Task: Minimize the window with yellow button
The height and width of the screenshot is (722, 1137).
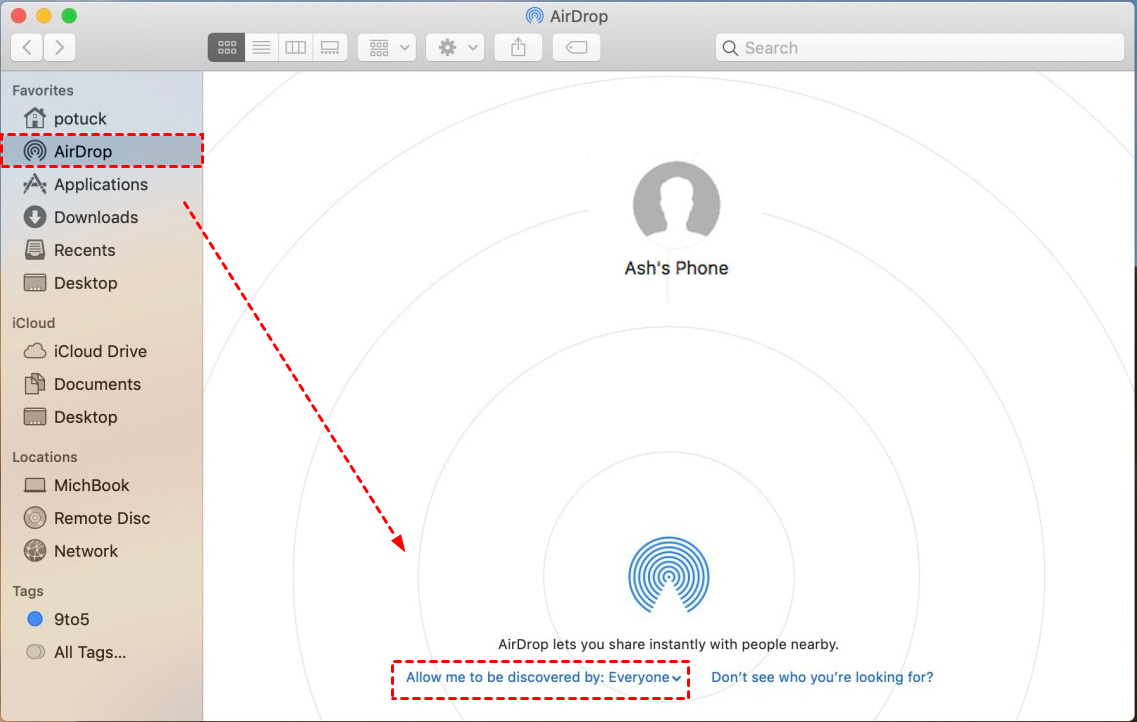Action: tap(44, 15)
